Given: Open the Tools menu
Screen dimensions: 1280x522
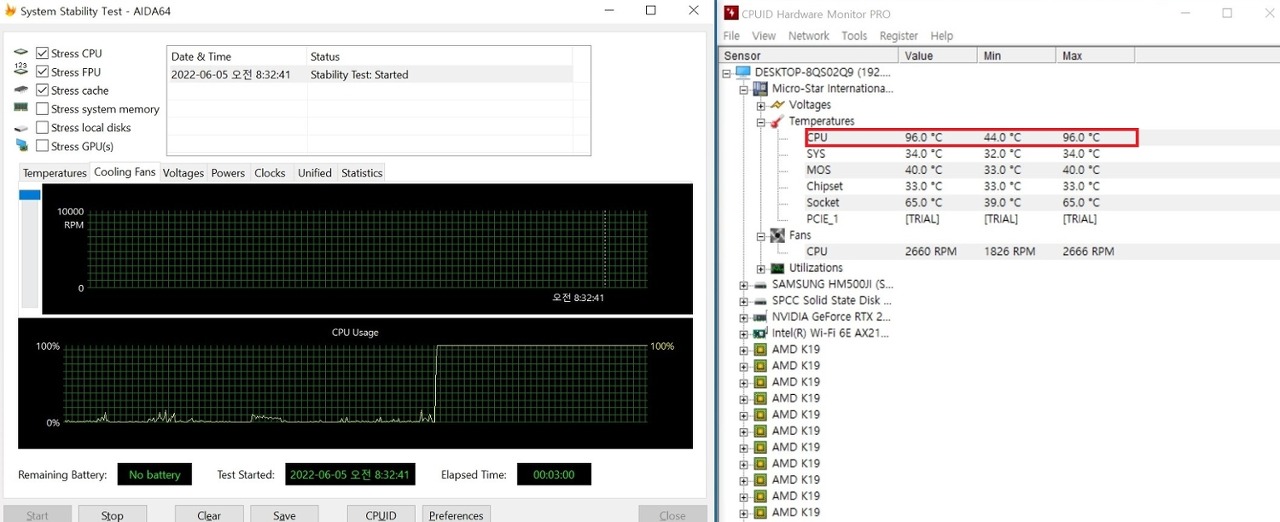Looking at the screenshot, I should [854, 36].
